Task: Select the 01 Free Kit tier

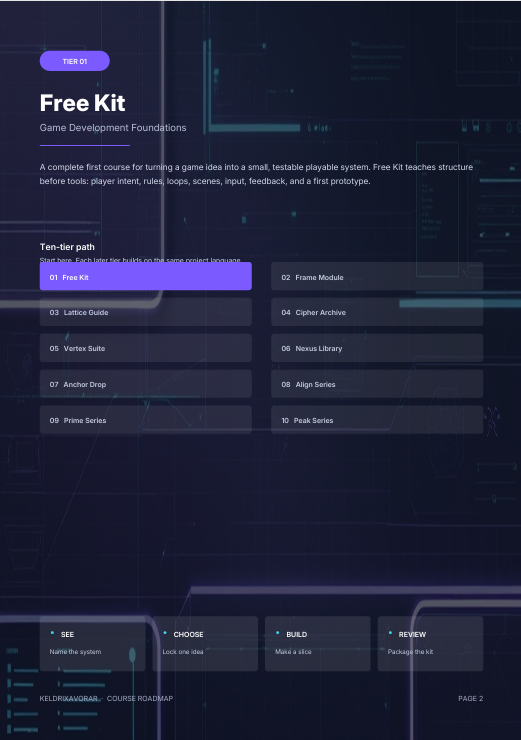Action: pos(145,277)
